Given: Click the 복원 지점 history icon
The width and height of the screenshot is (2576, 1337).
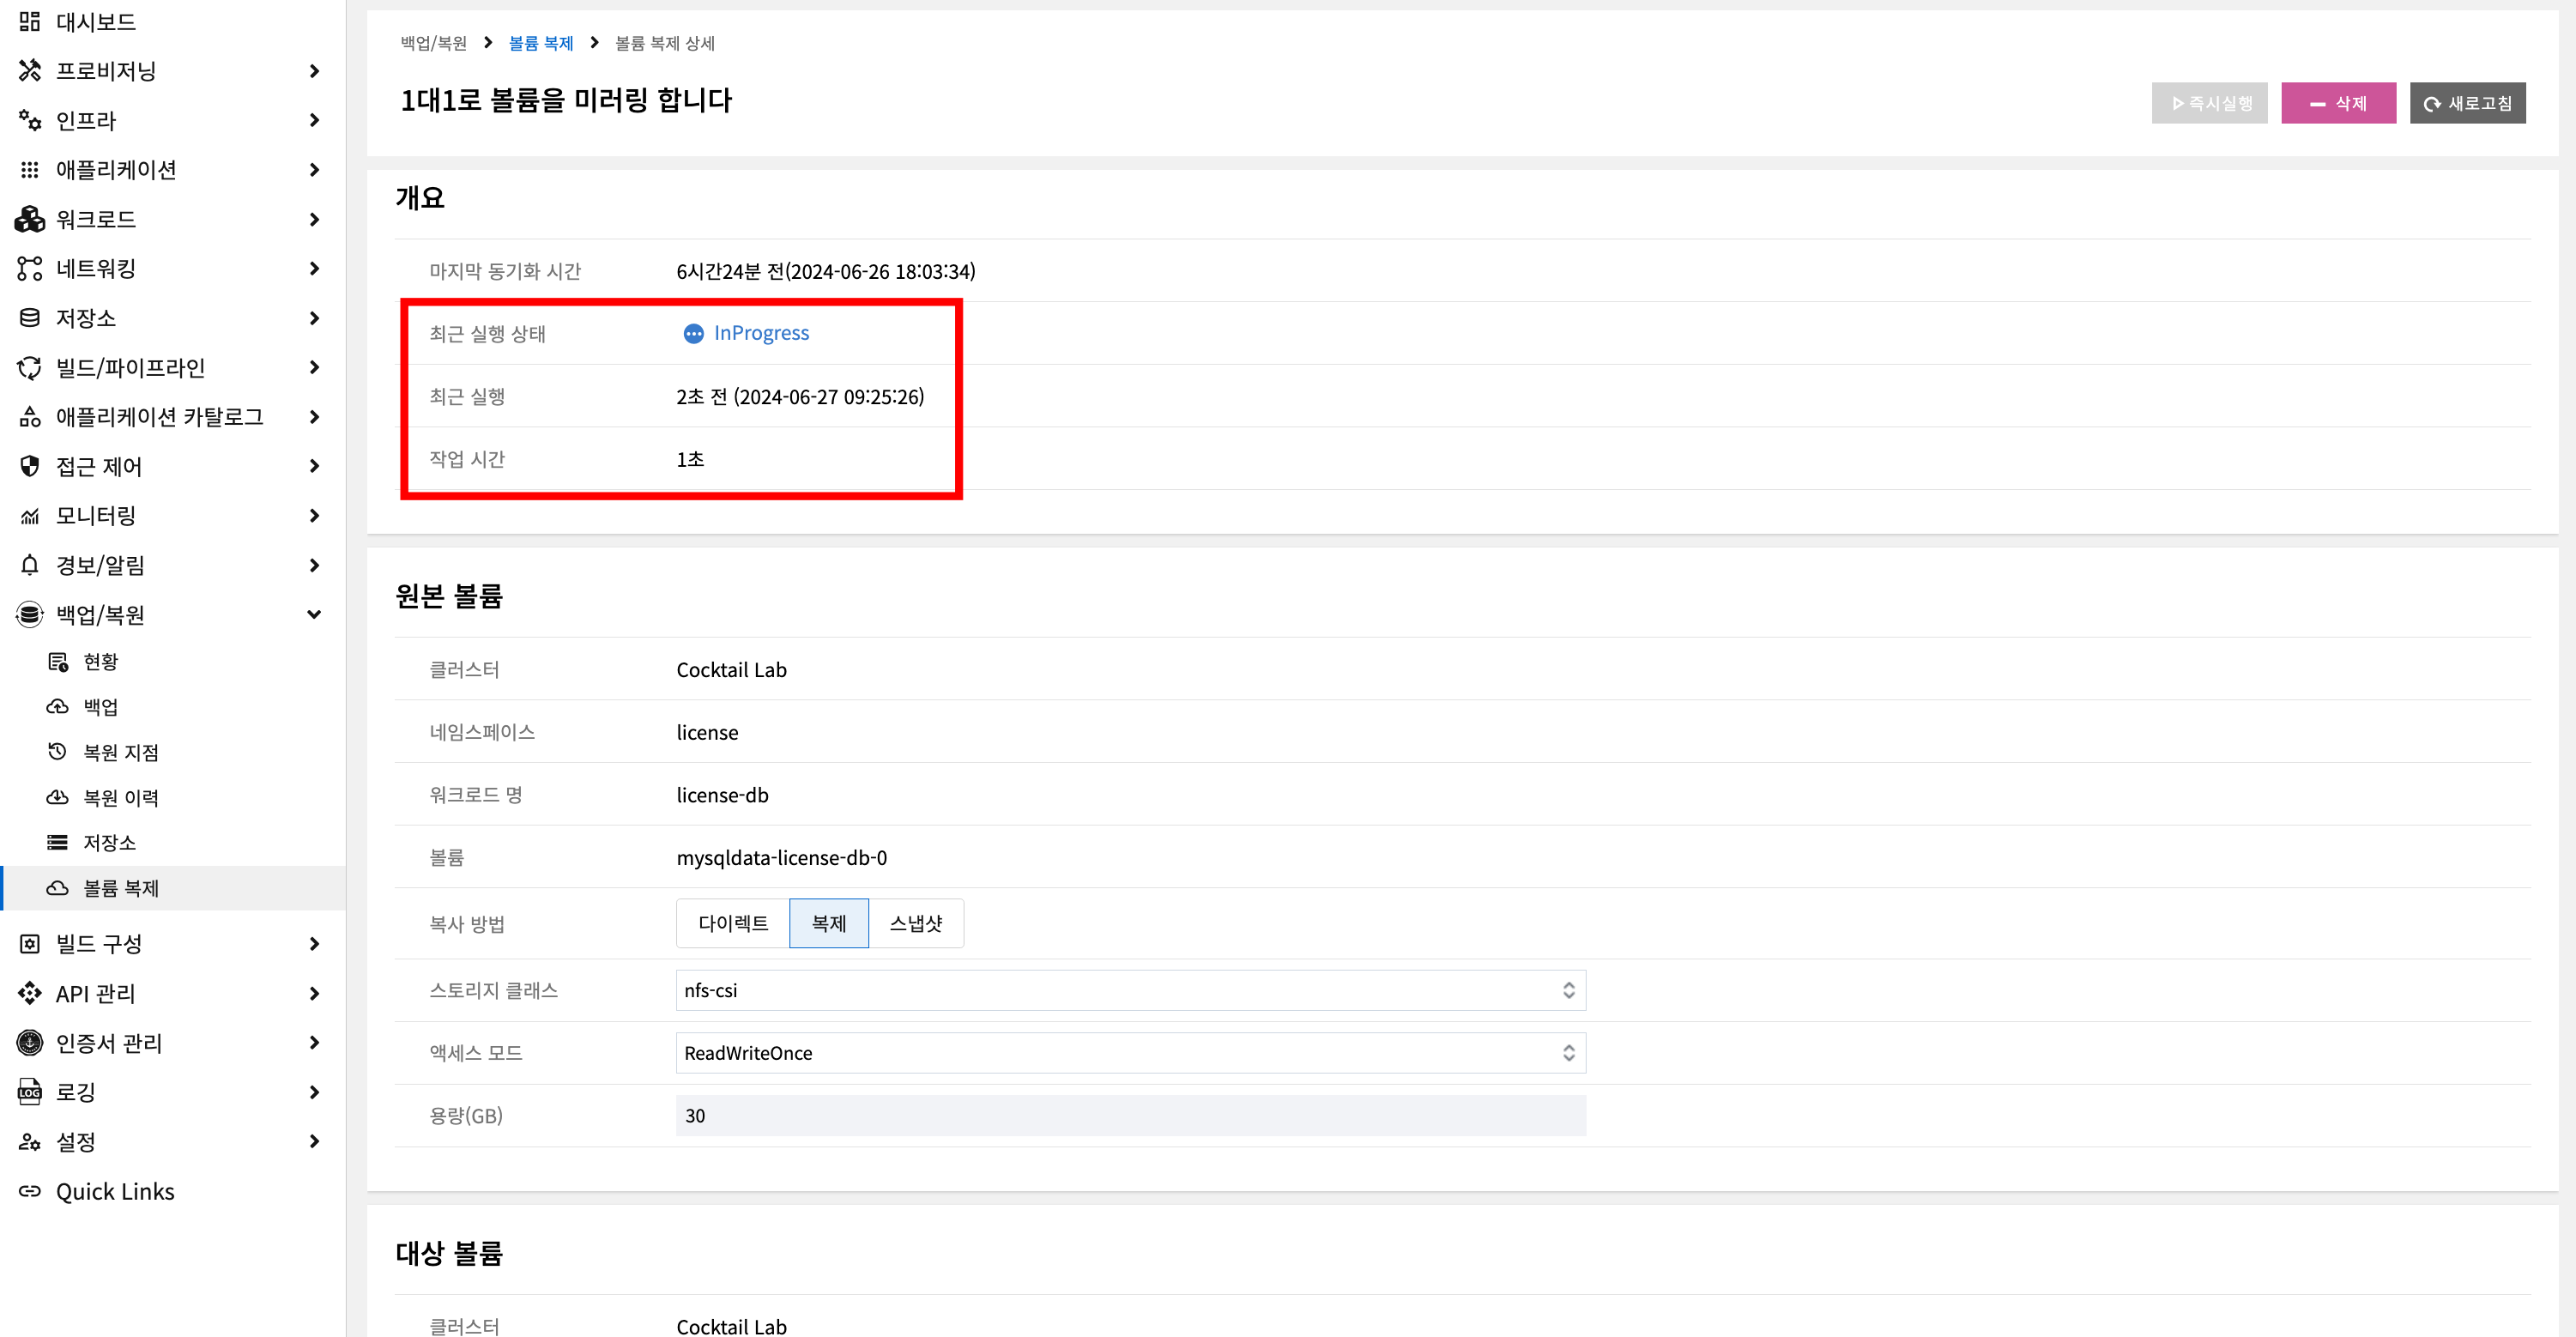Looking at the screenshot, I should coord(57,751).
